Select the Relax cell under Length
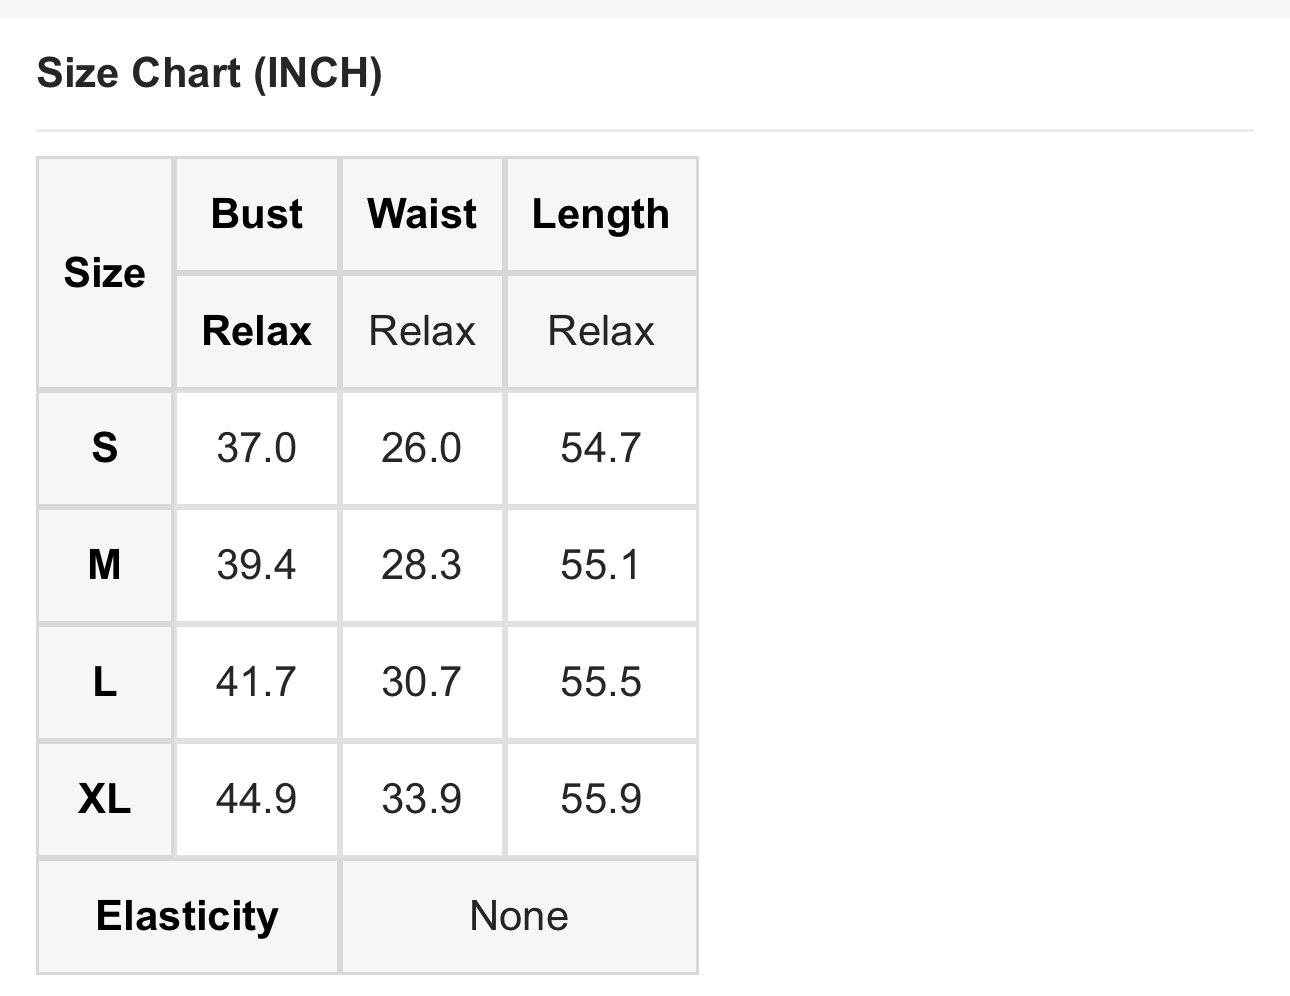 [x=601, y=331]
